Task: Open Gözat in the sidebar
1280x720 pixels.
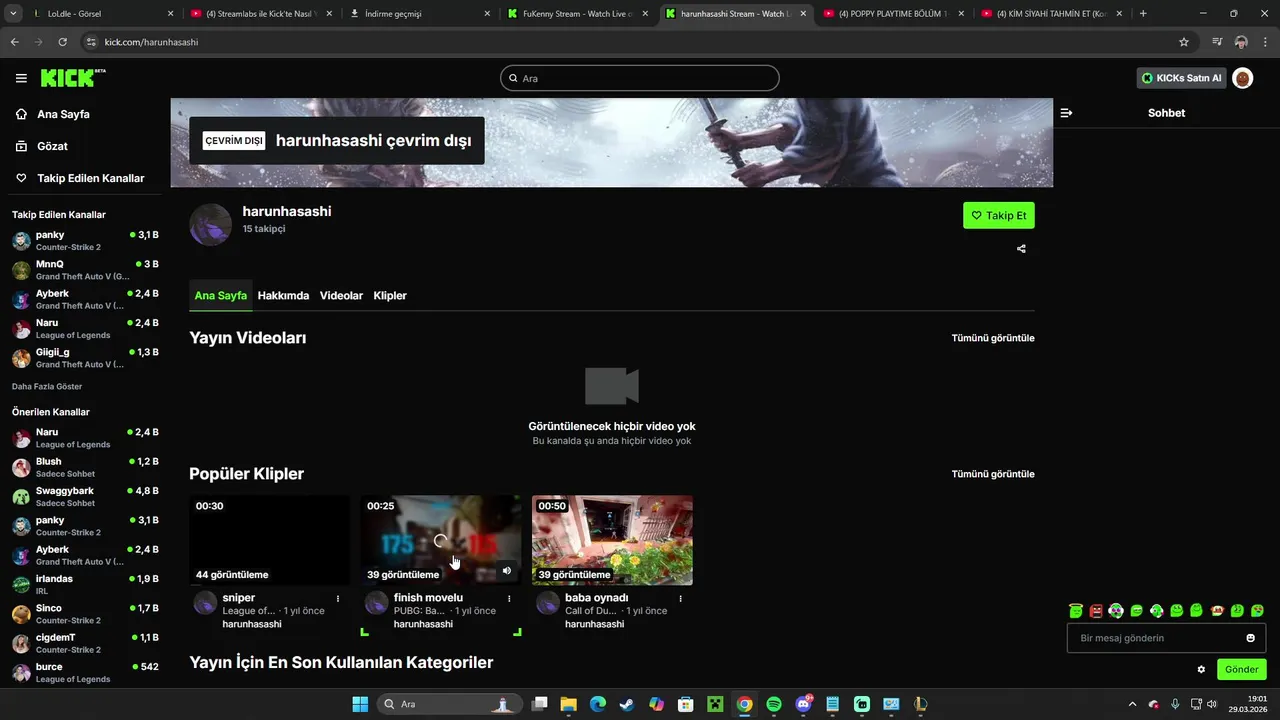Action: tap(52, 146)
